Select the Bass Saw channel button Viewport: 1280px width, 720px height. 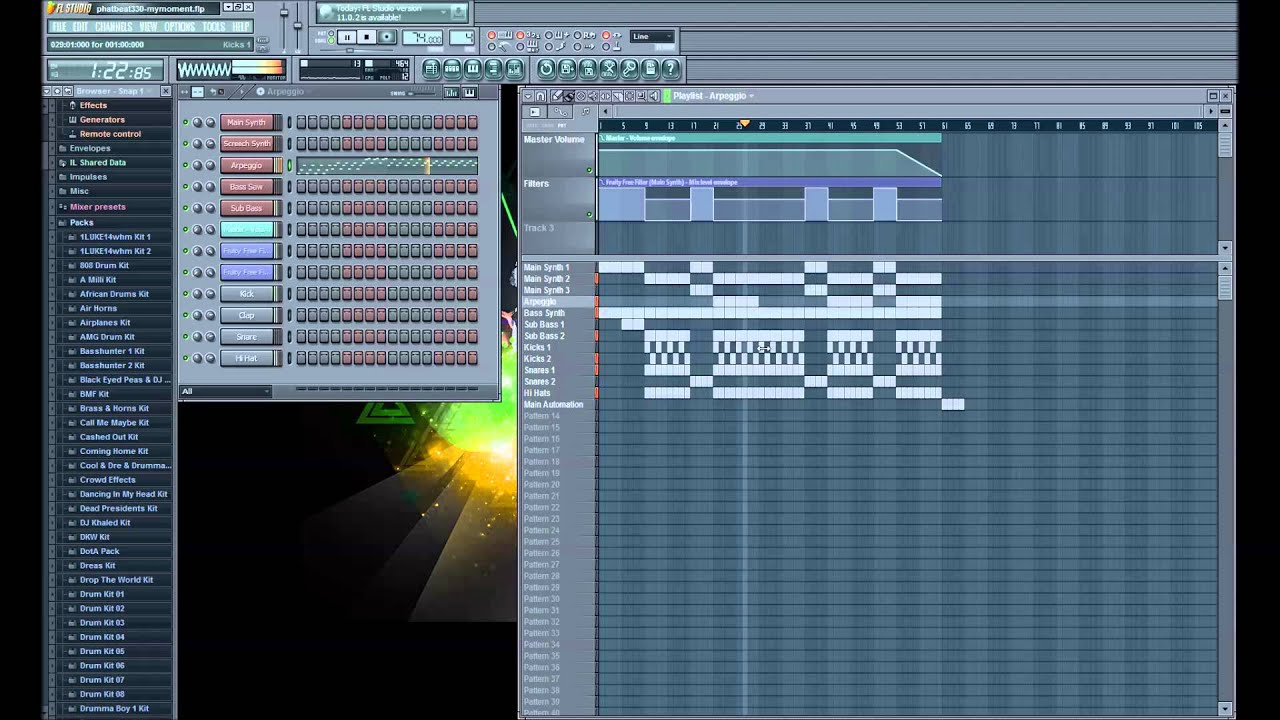pyautogui.click(x=246, y=187)
